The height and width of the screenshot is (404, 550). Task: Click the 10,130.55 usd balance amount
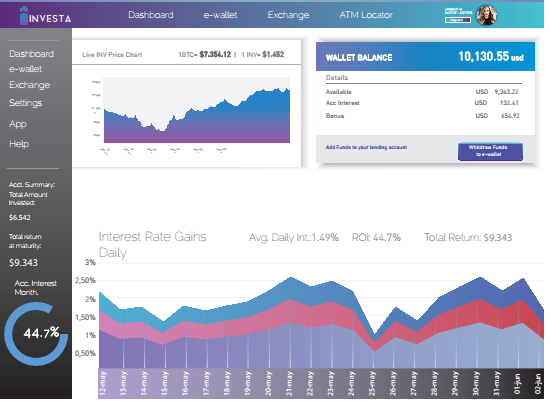(x=491, y=56)
